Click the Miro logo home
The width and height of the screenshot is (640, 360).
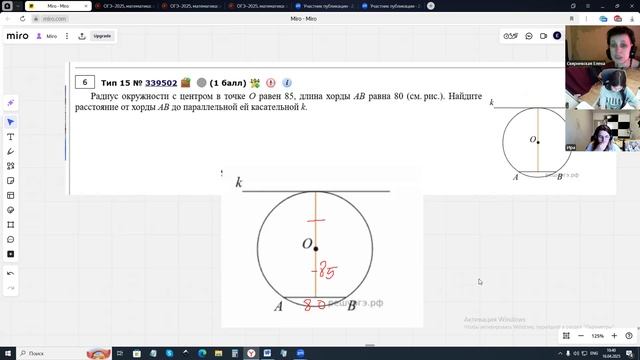(18, 36)
